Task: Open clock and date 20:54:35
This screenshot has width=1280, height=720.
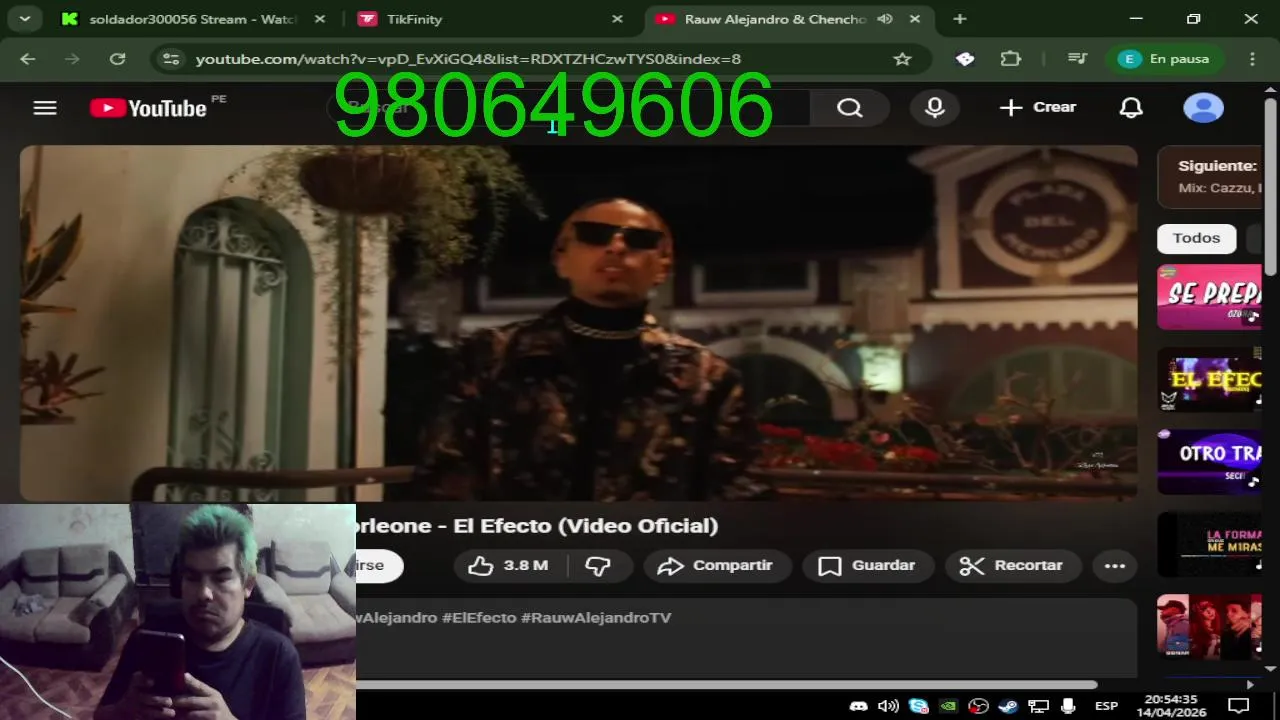Action: pyautogui.click(x=1171, y=706)
